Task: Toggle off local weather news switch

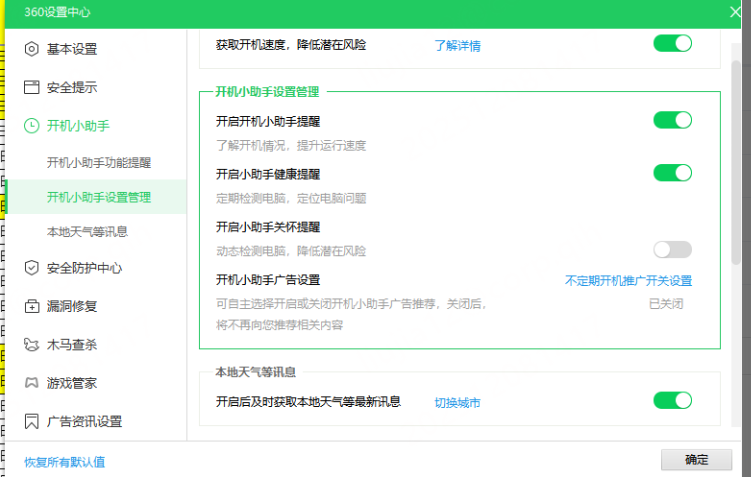Action: tap(672, 401)
